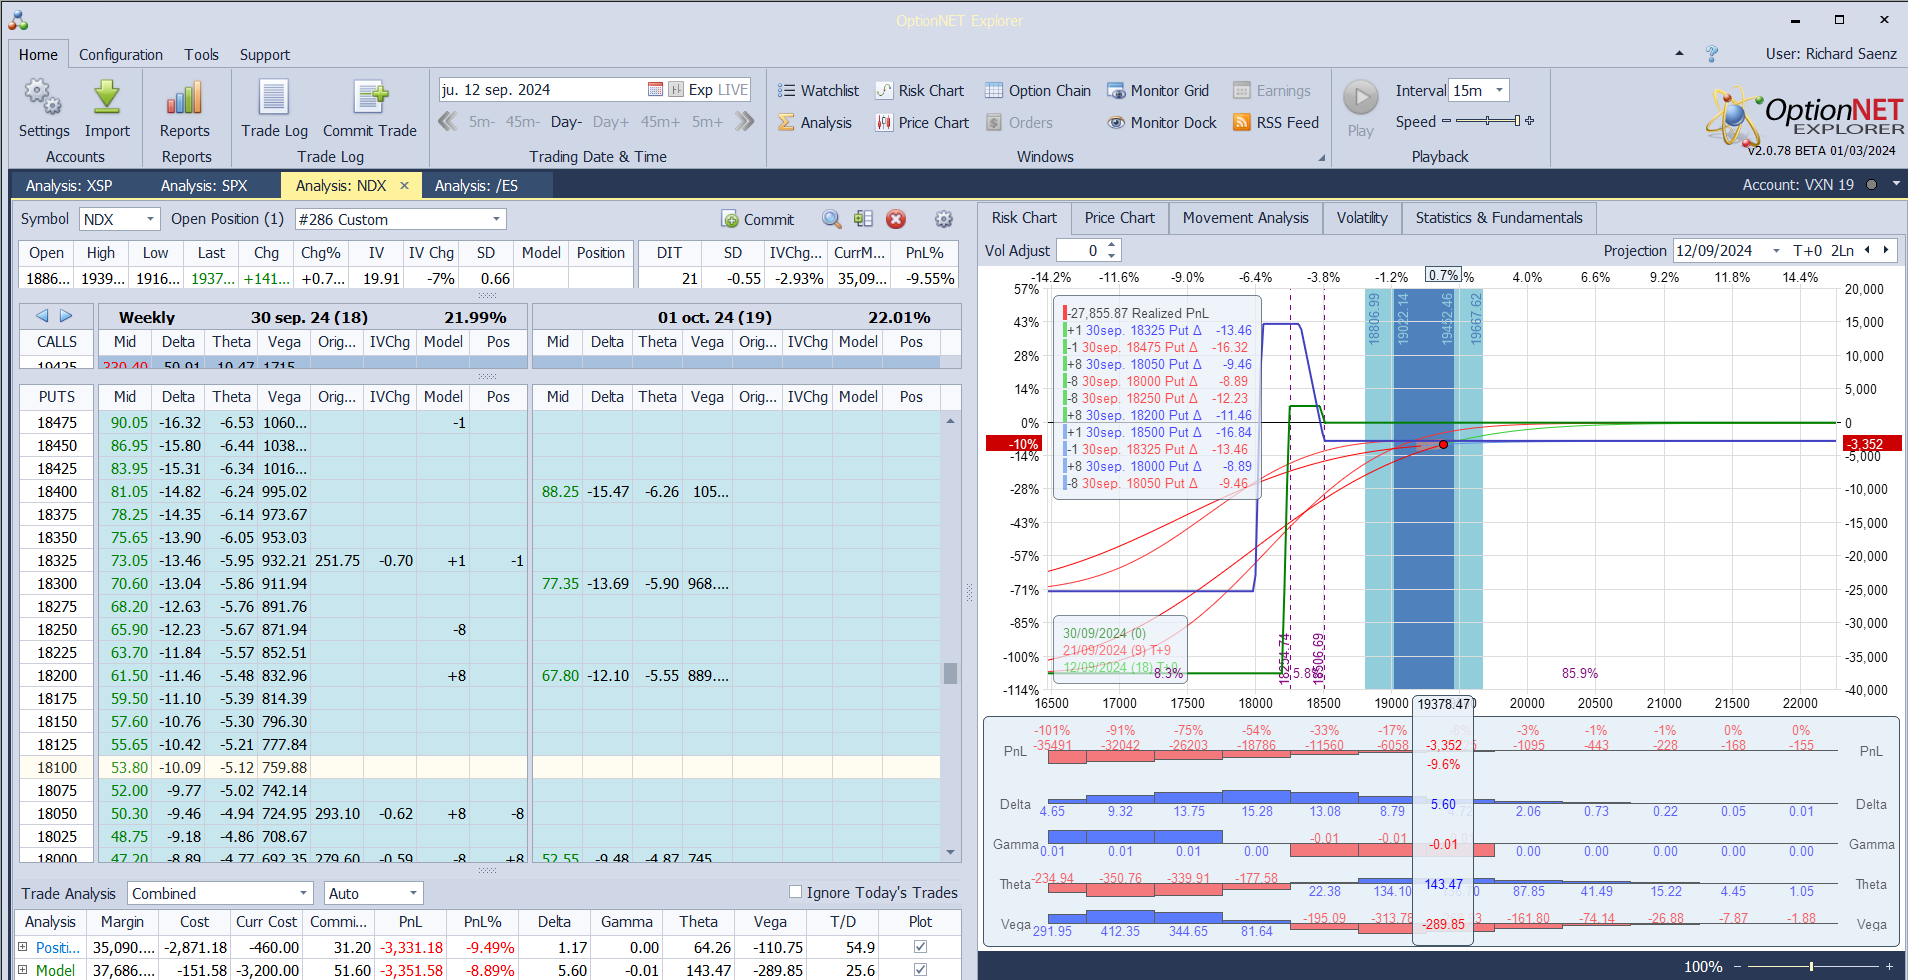Open the Watchlist window

click(818, 90)
